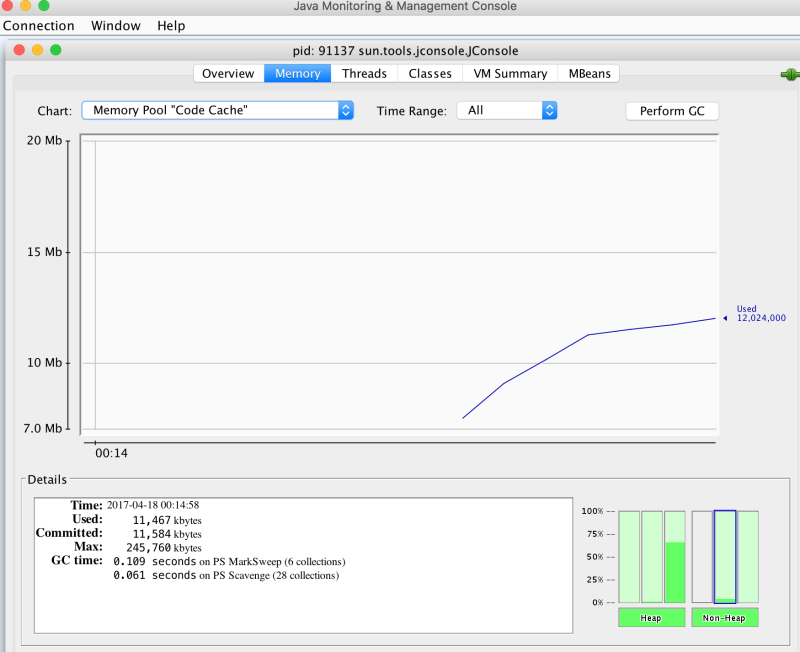Open the Window menu

(115, 25)
